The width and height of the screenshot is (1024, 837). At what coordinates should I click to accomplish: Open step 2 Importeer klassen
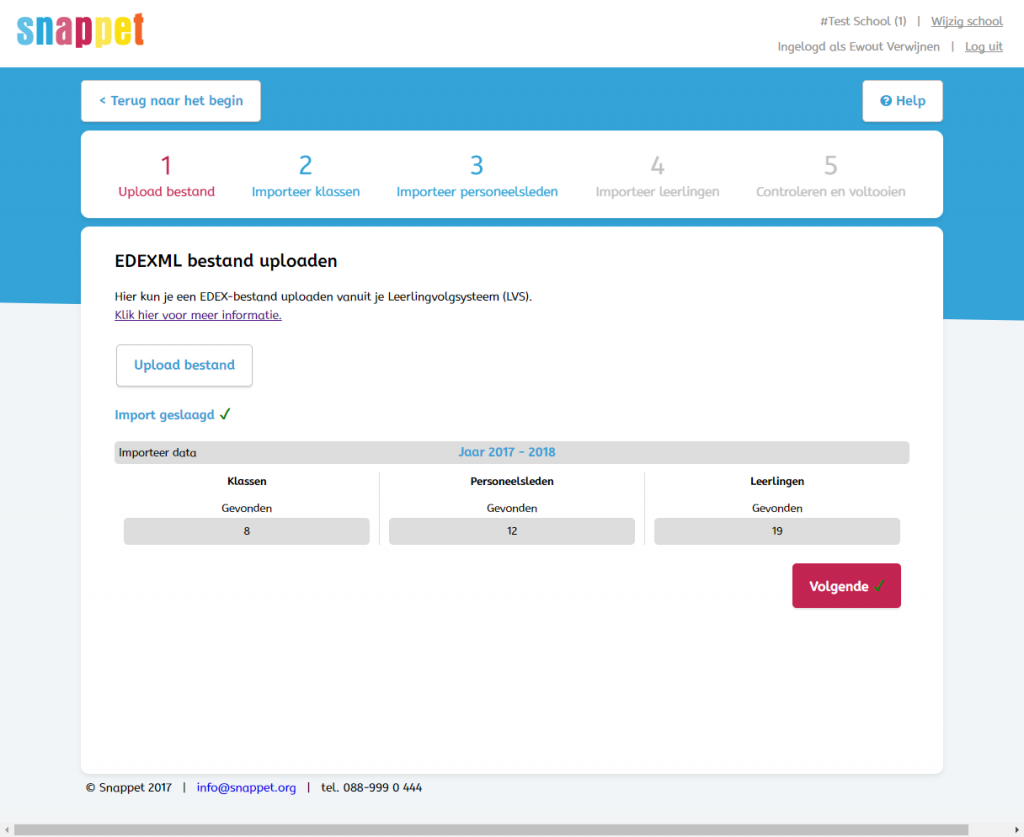tap(305, 176)
